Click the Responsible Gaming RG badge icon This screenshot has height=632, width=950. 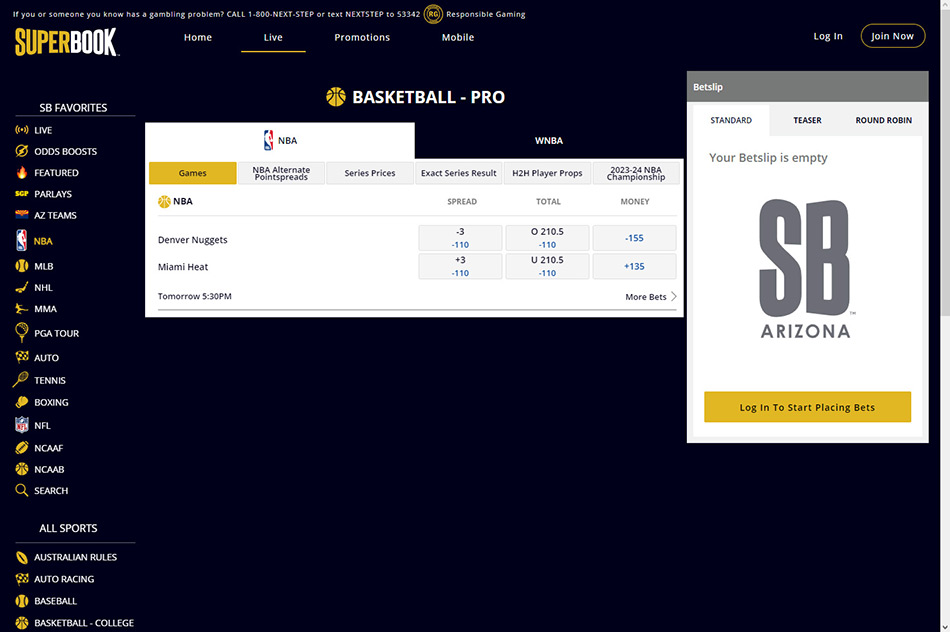pyautogui.click(x=433, y=14)
